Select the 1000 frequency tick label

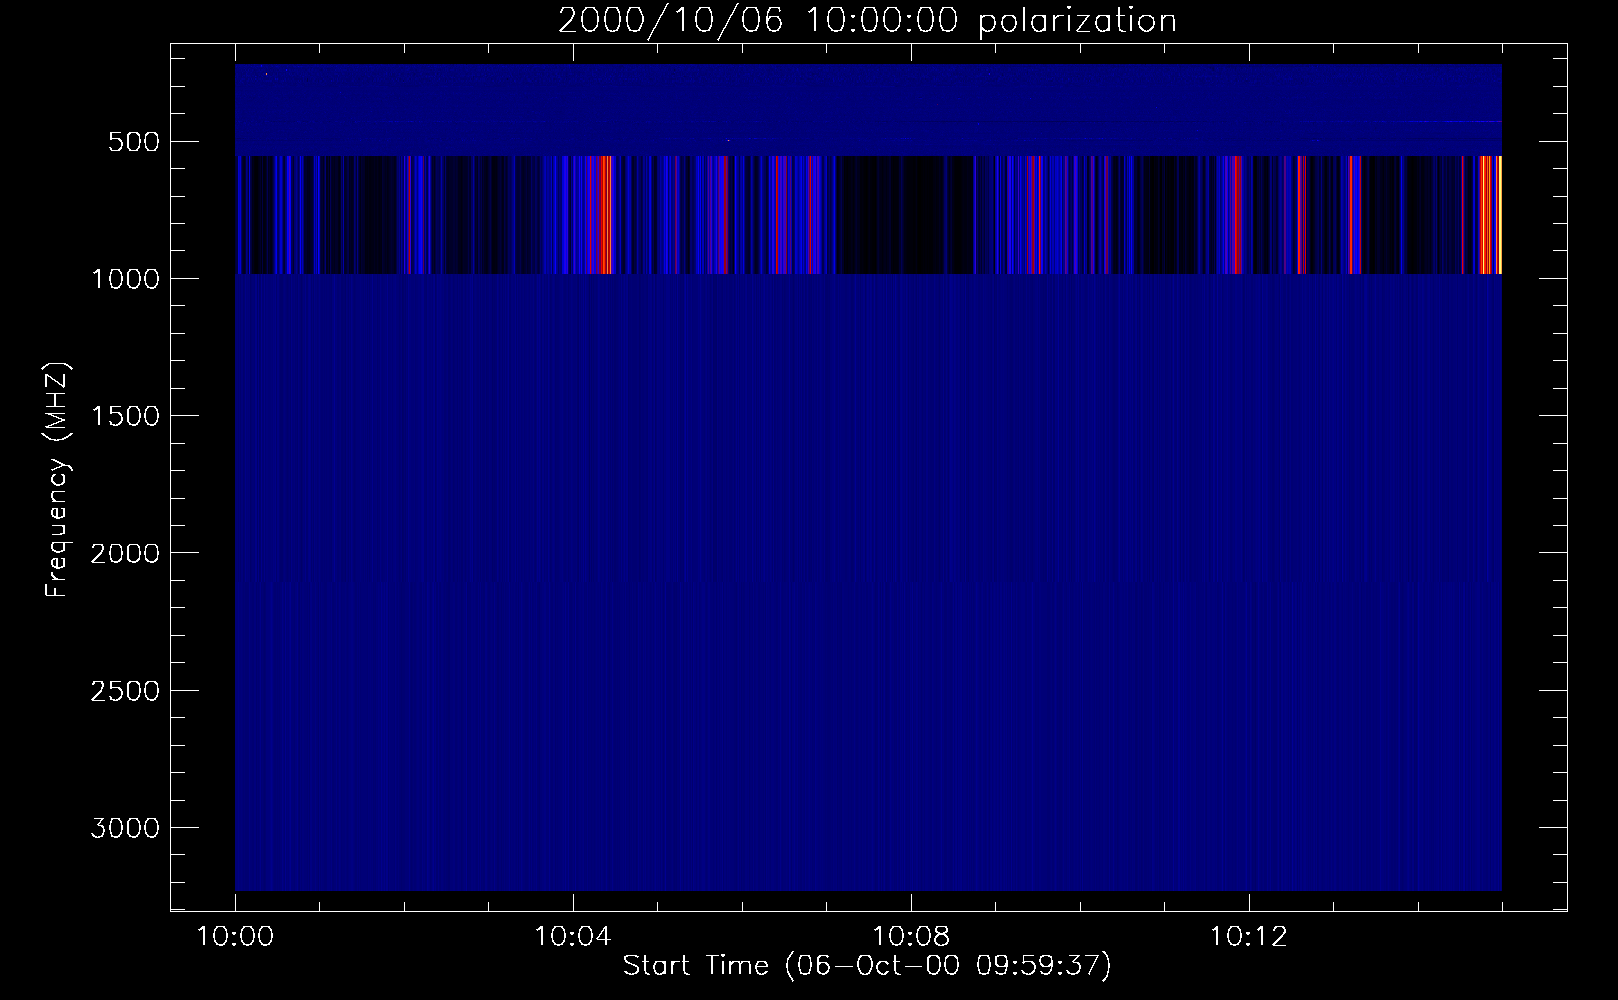tap(125, 279)
